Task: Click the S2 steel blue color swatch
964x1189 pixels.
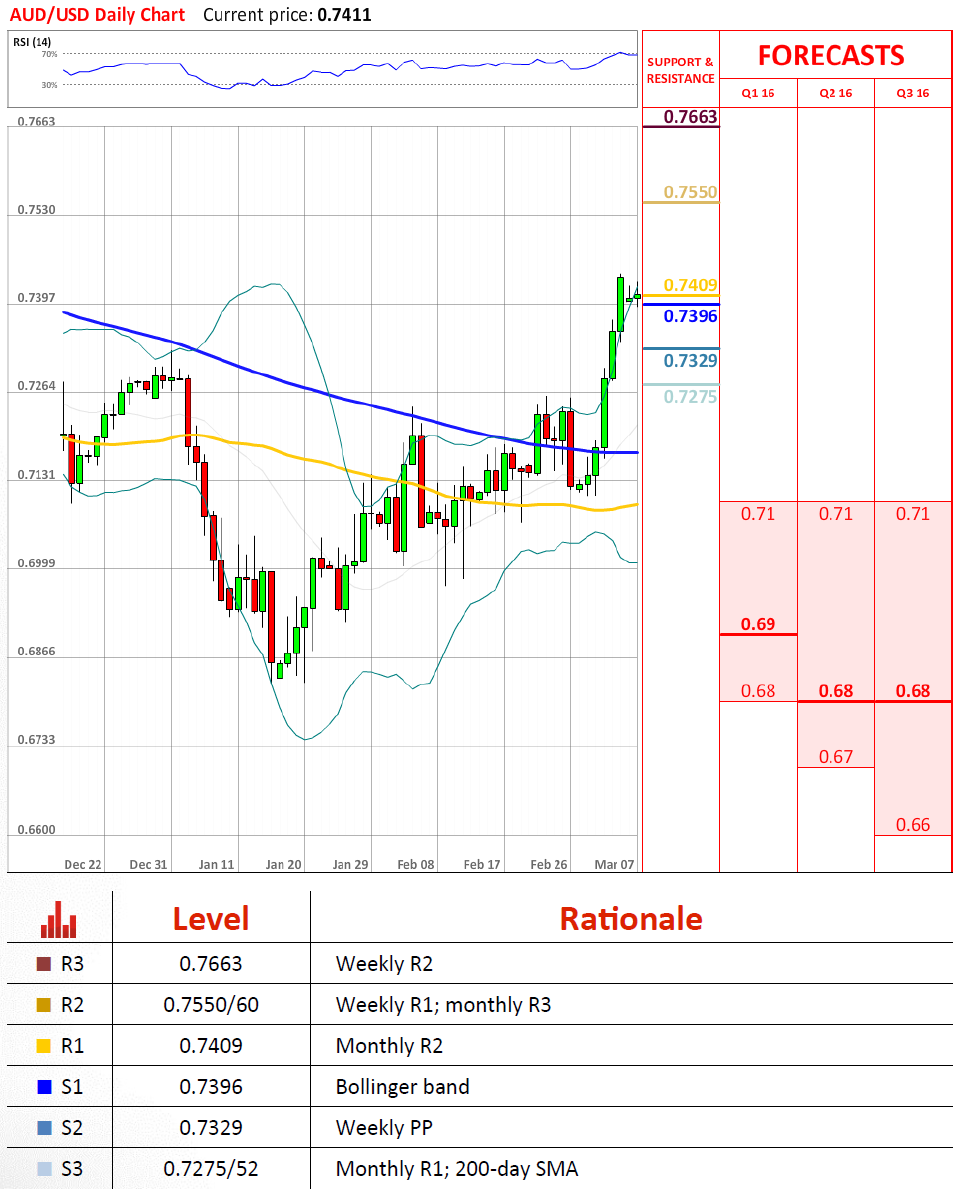Action: pyautogui.click(x=44, y=1128)
